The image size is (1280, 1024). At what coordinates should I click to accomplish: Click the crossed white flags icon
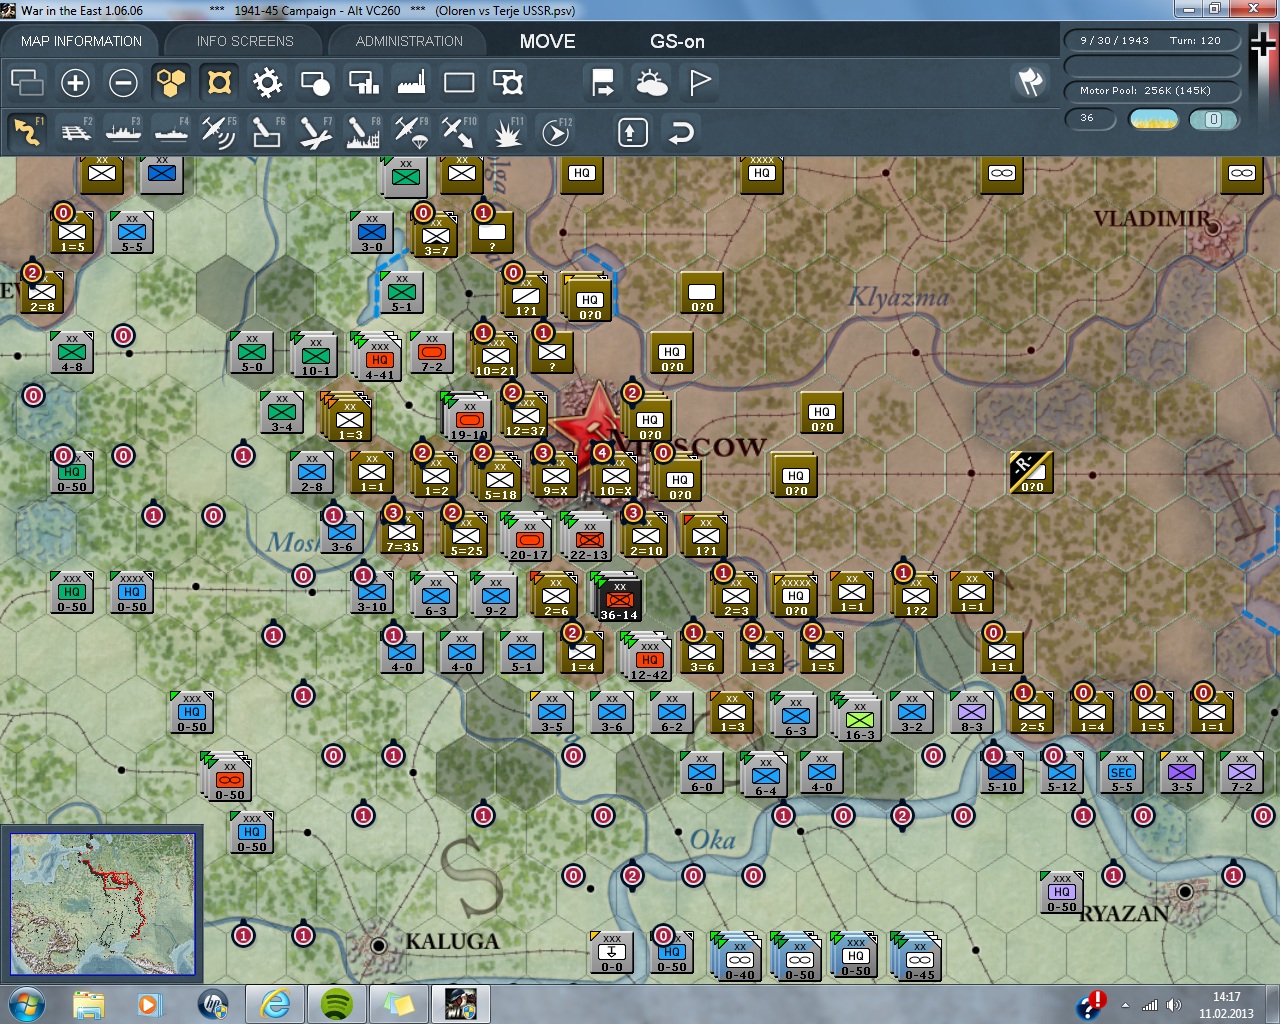click(x=1030, y=82)
